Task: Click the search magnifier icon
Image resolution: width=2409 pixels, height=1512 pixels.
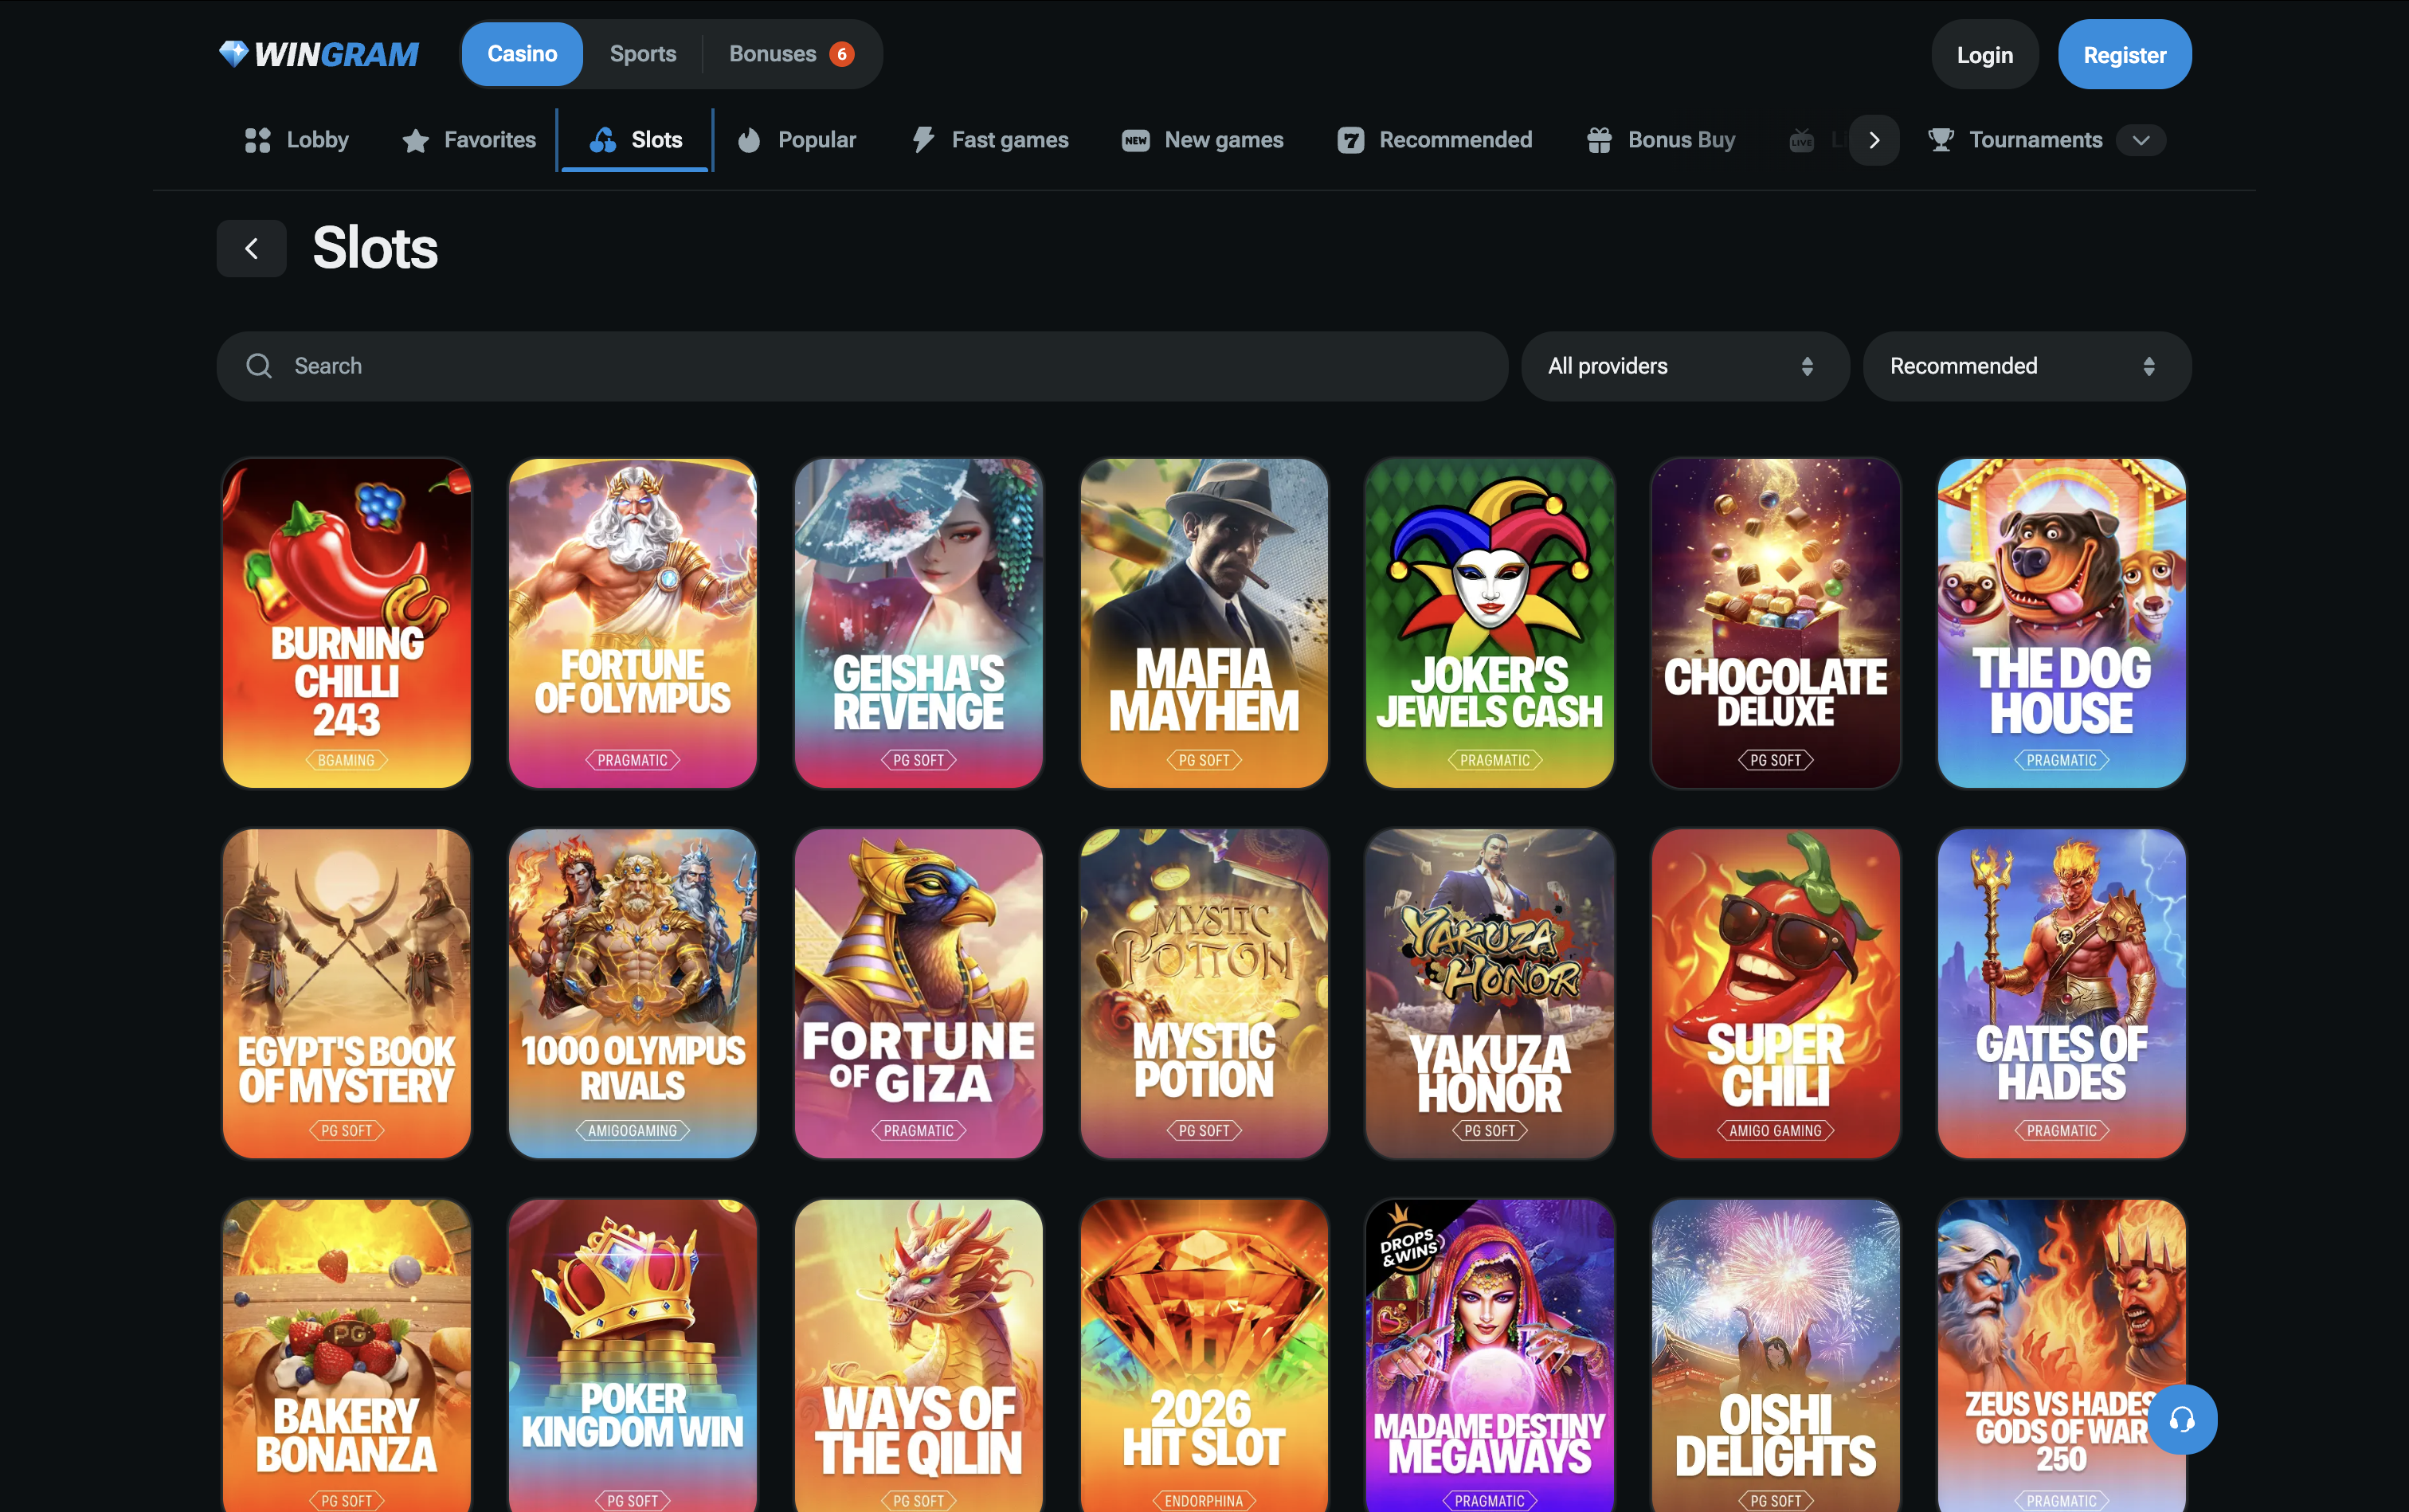Action: [259, 366]
